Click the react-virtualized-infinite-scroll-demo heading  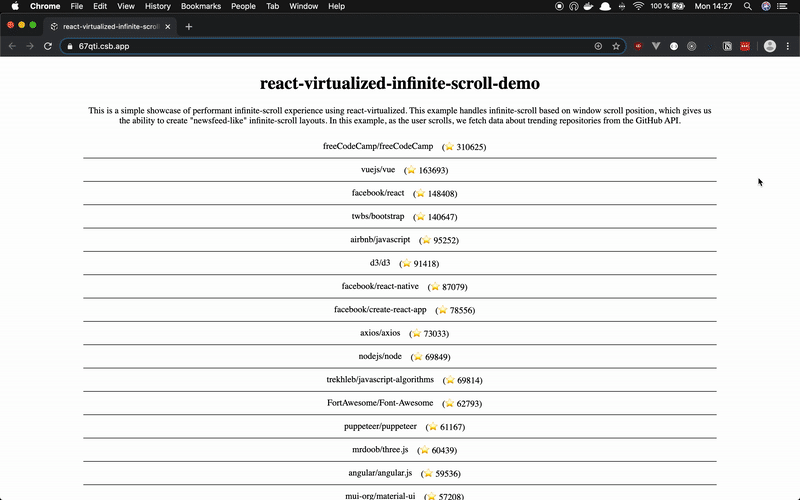[400, 83]
